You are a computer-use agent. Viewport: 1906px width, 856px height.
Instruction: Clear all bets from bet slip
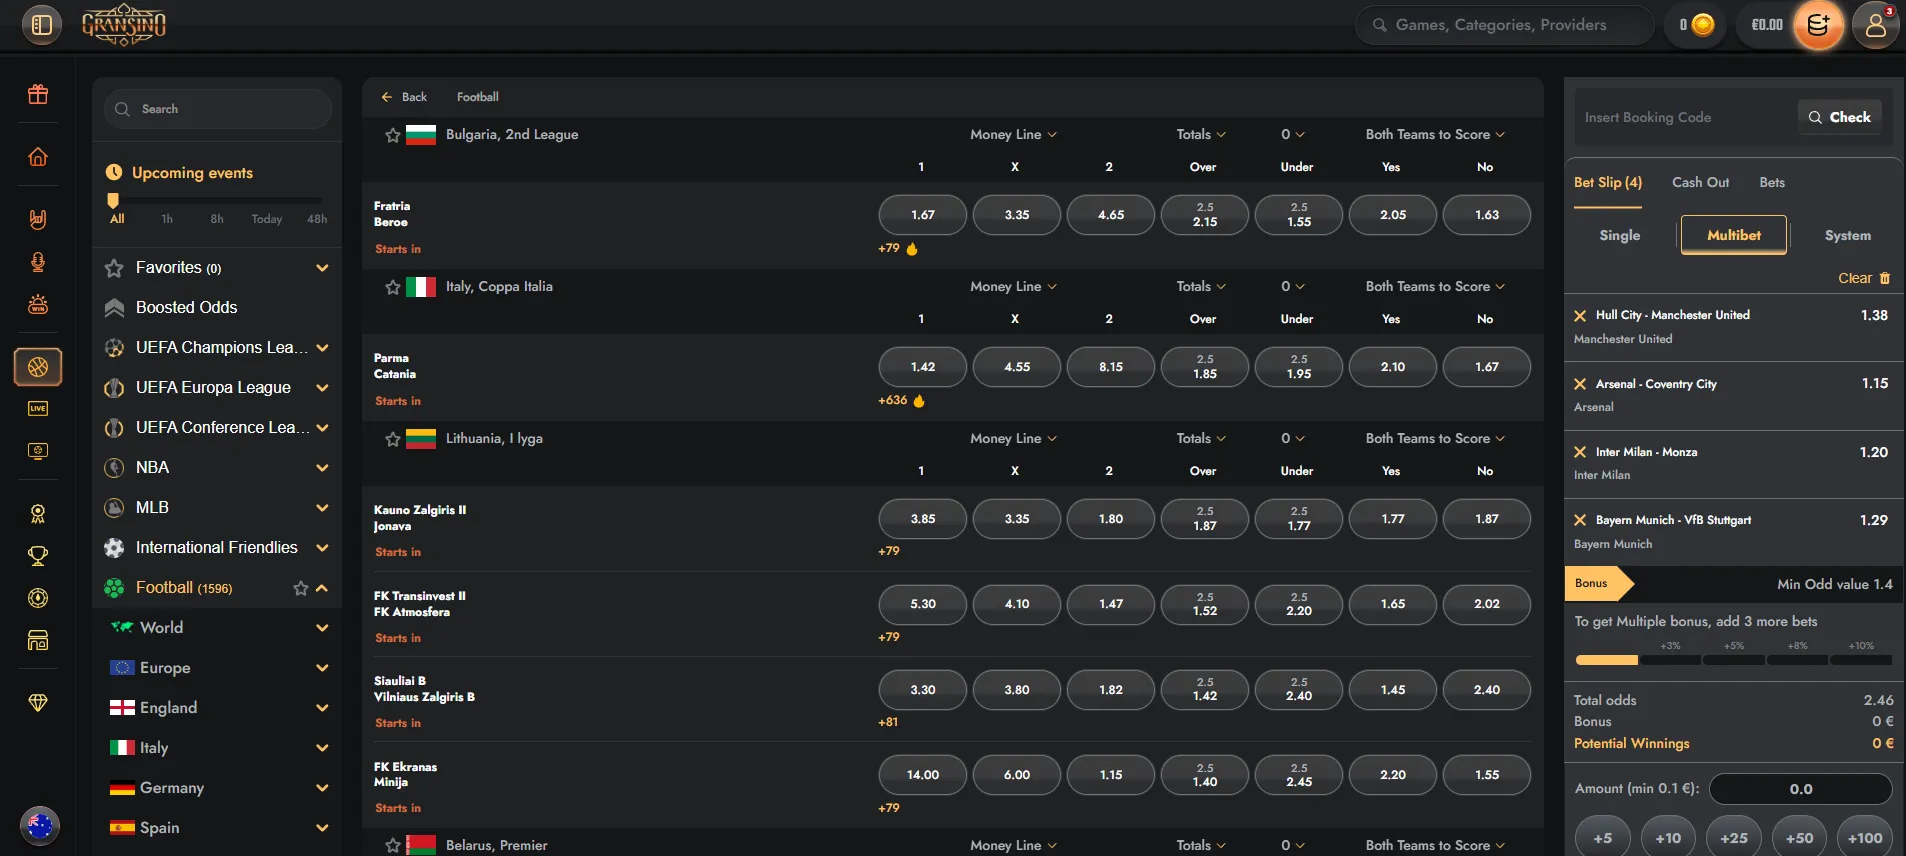1864,279
